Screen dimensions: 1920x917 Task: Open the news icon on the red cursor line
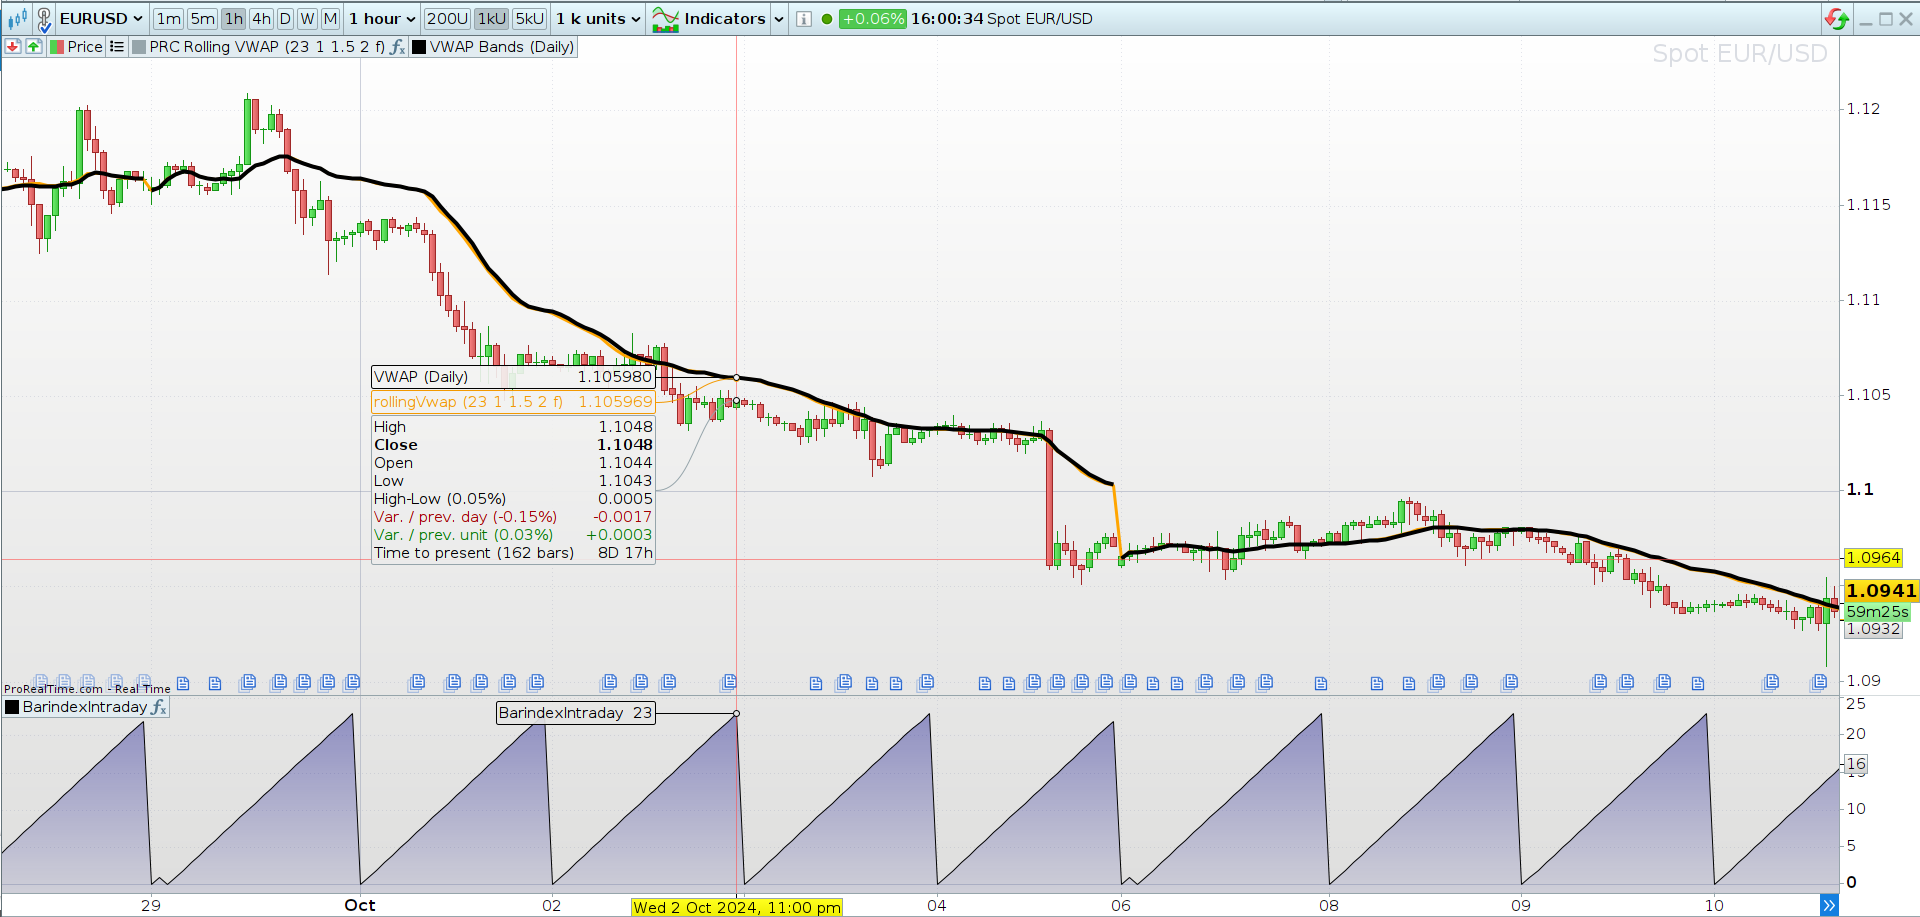click(x=729, y=682)
